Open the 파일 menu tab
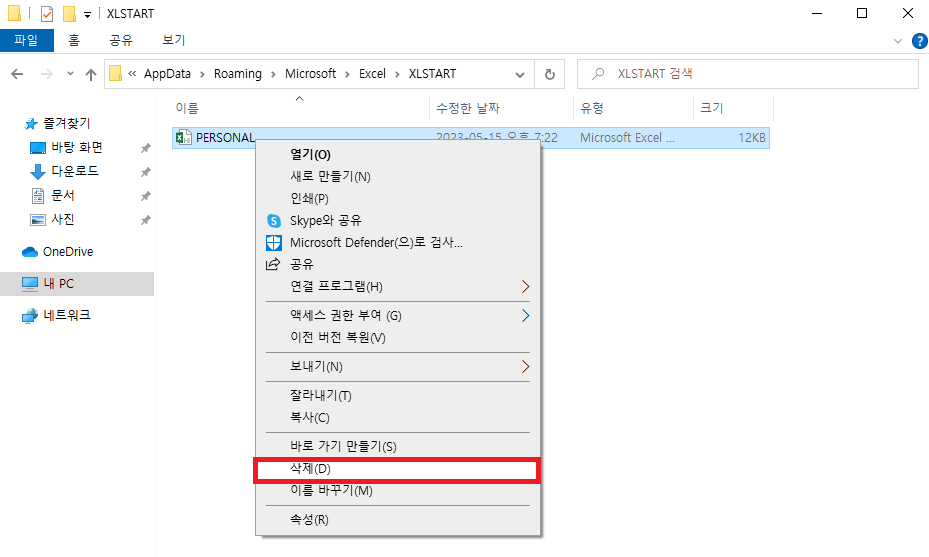 pyautogui.click(x=27, y=40)
